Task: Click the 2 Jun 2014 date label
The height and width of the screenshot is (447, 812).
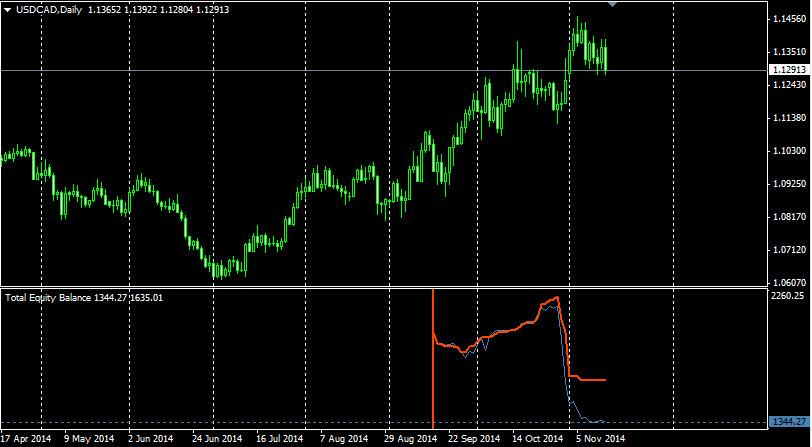Action: point(152,439)
